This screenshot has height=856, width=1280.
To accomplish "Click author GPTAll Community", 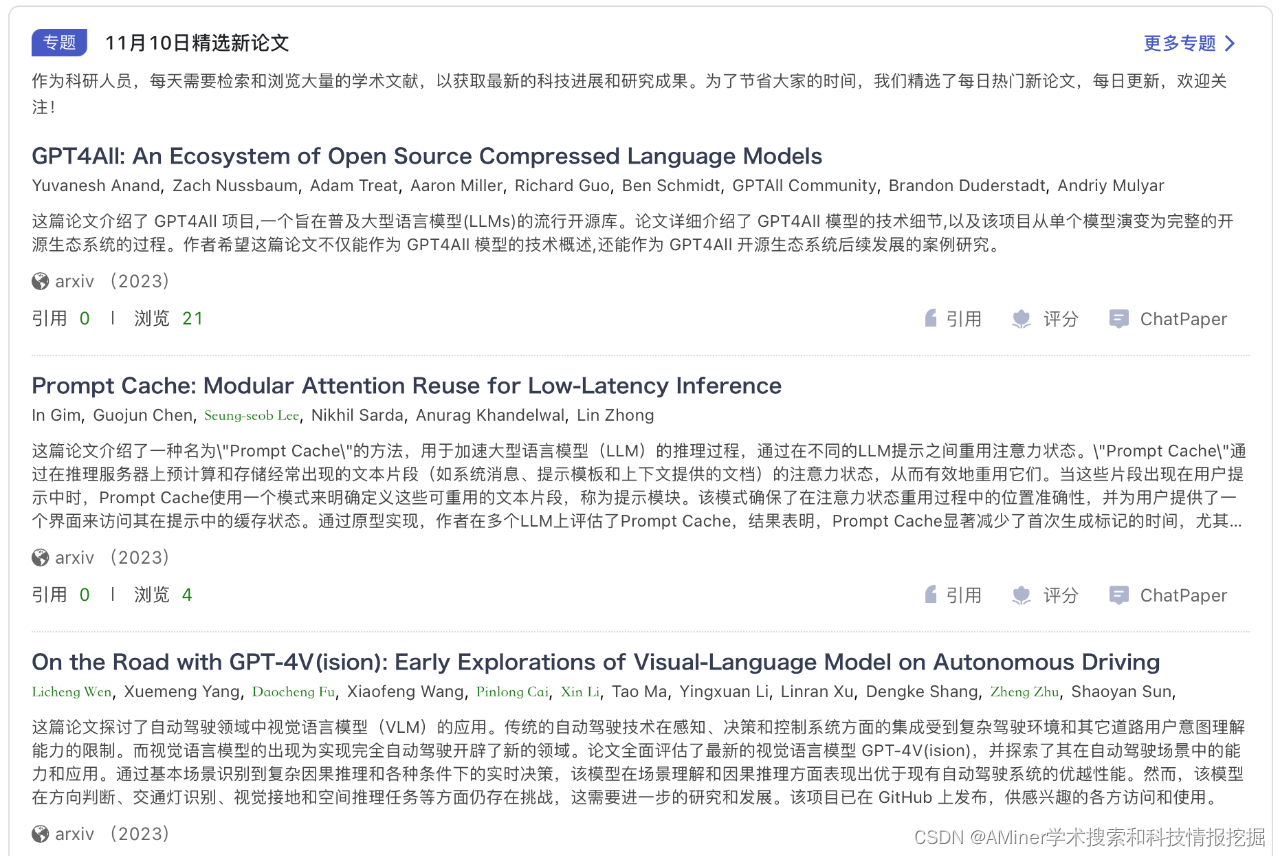I will (804, 185).
